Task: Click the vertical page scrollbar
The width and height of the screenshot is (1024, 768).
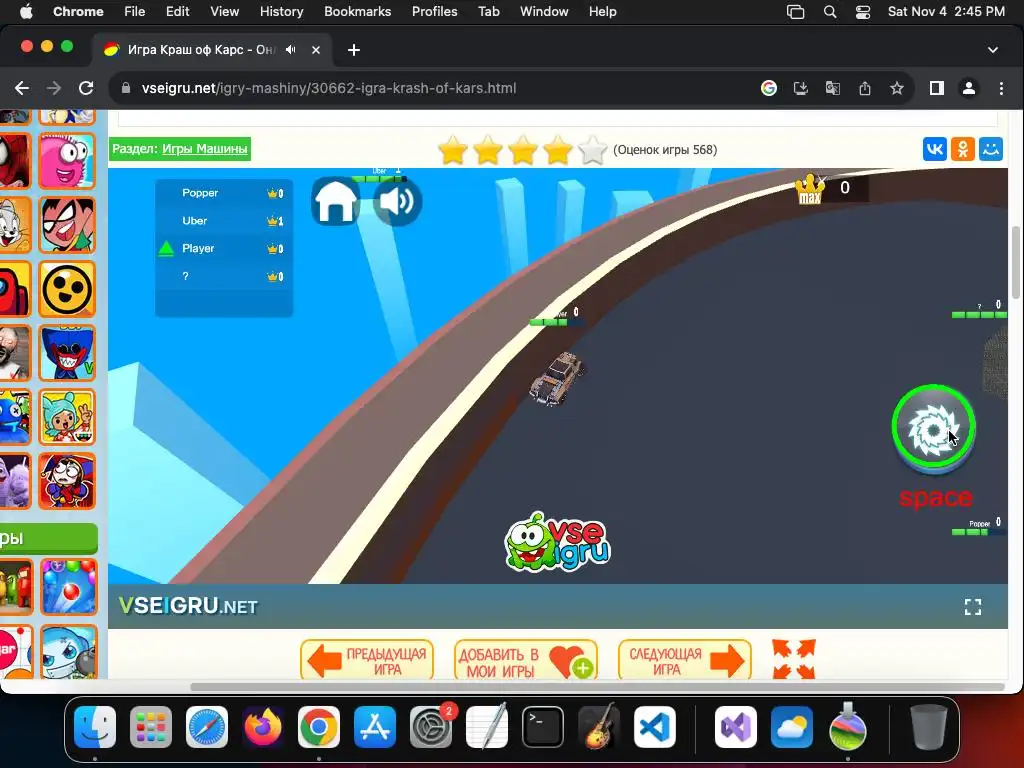Action: 1016,261
